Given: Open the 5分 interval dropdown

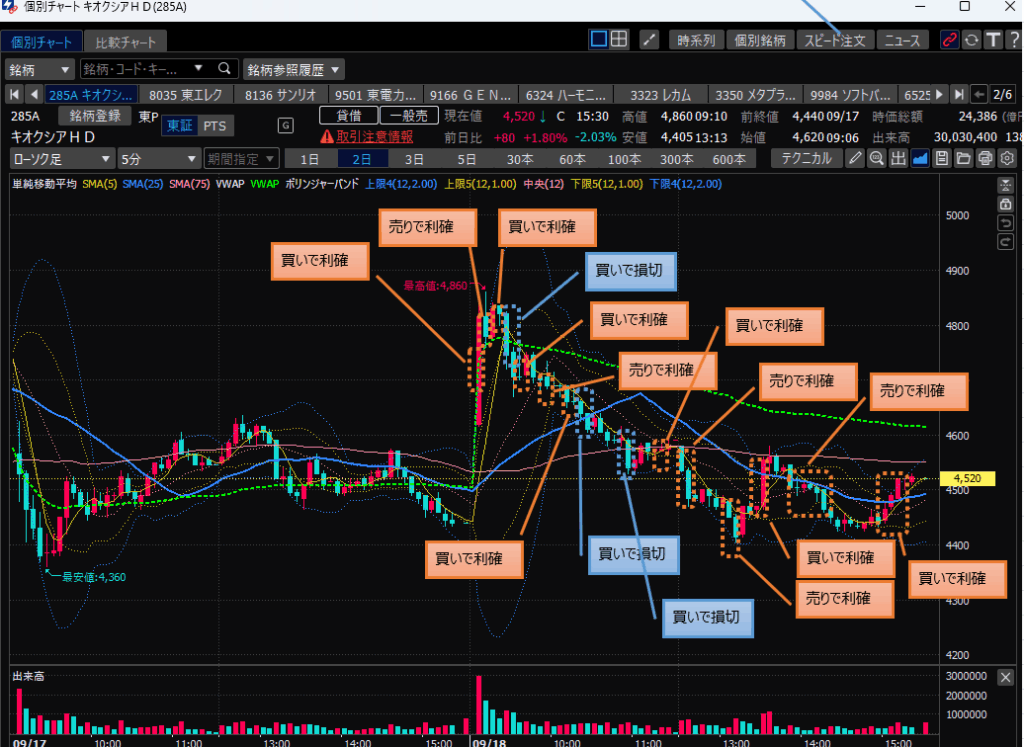Looking at the screenshot, I should [157, 158].
